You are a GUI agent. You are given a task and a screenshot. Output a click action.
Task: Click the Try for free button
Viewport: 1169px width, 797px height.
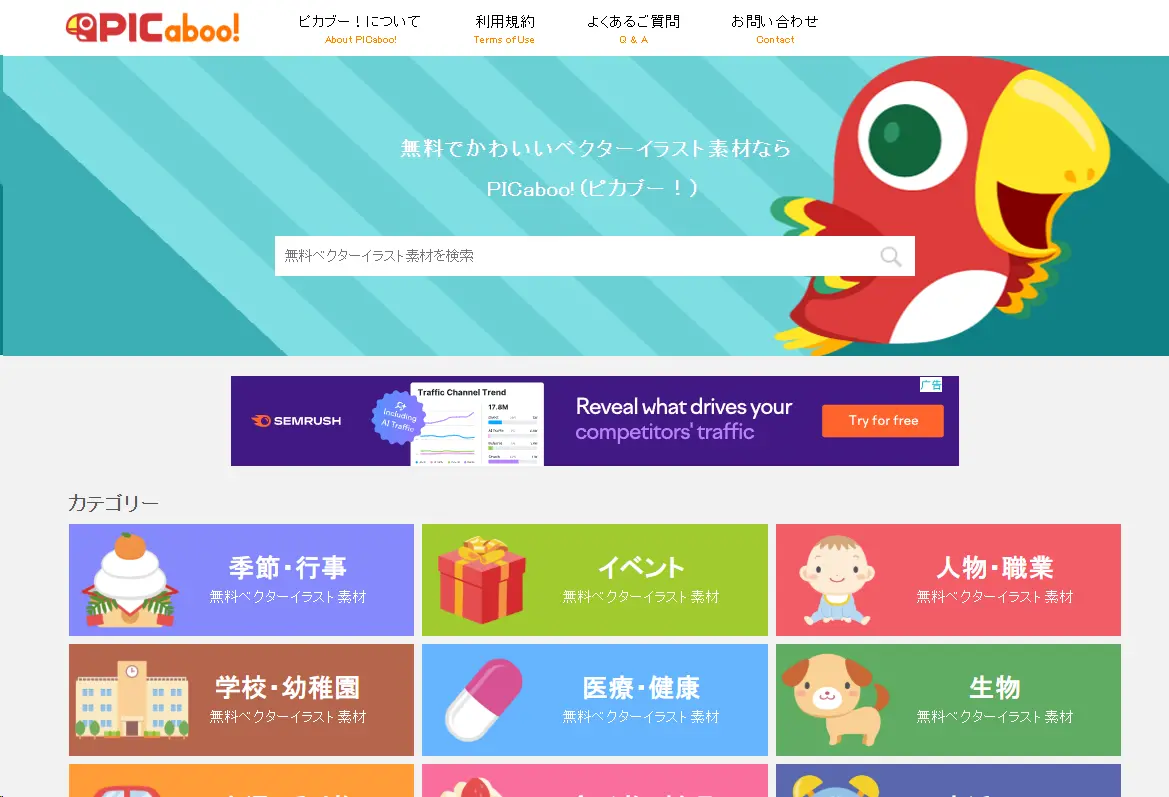point(883,420)
